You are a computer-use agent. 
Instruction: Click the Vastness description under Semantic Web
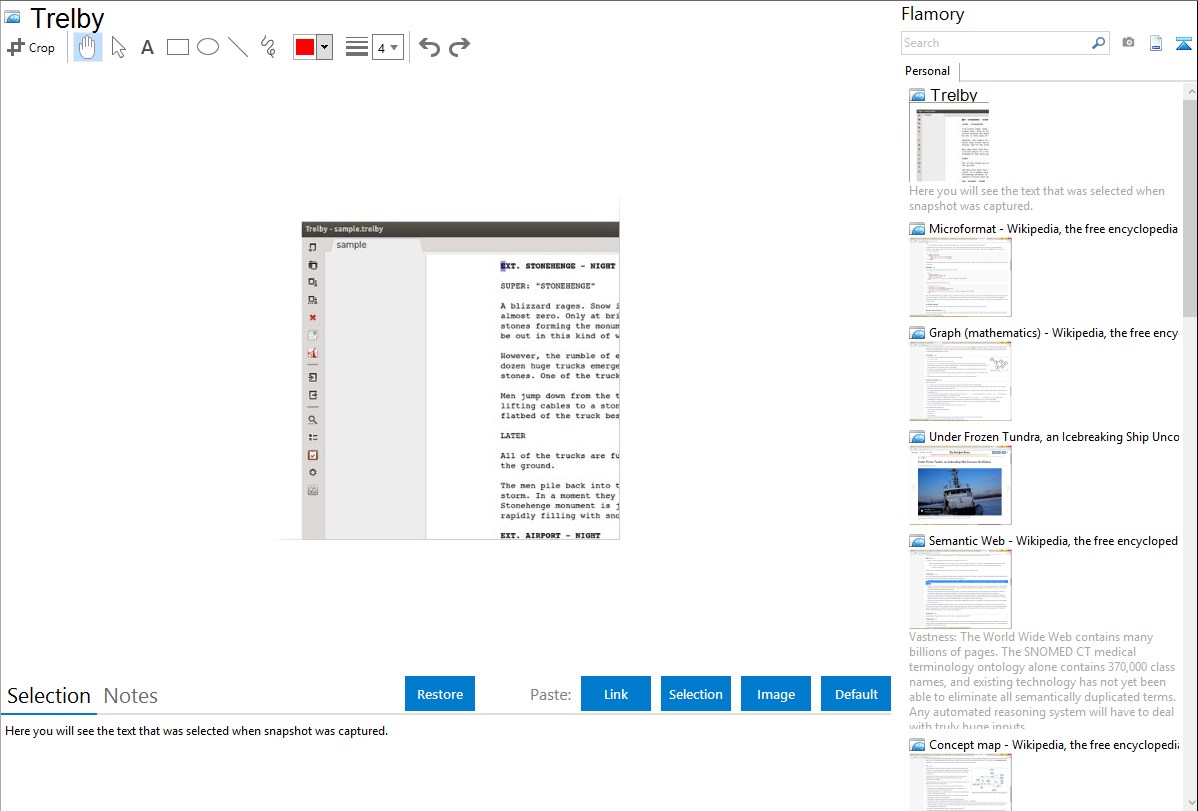point(1043,681)
